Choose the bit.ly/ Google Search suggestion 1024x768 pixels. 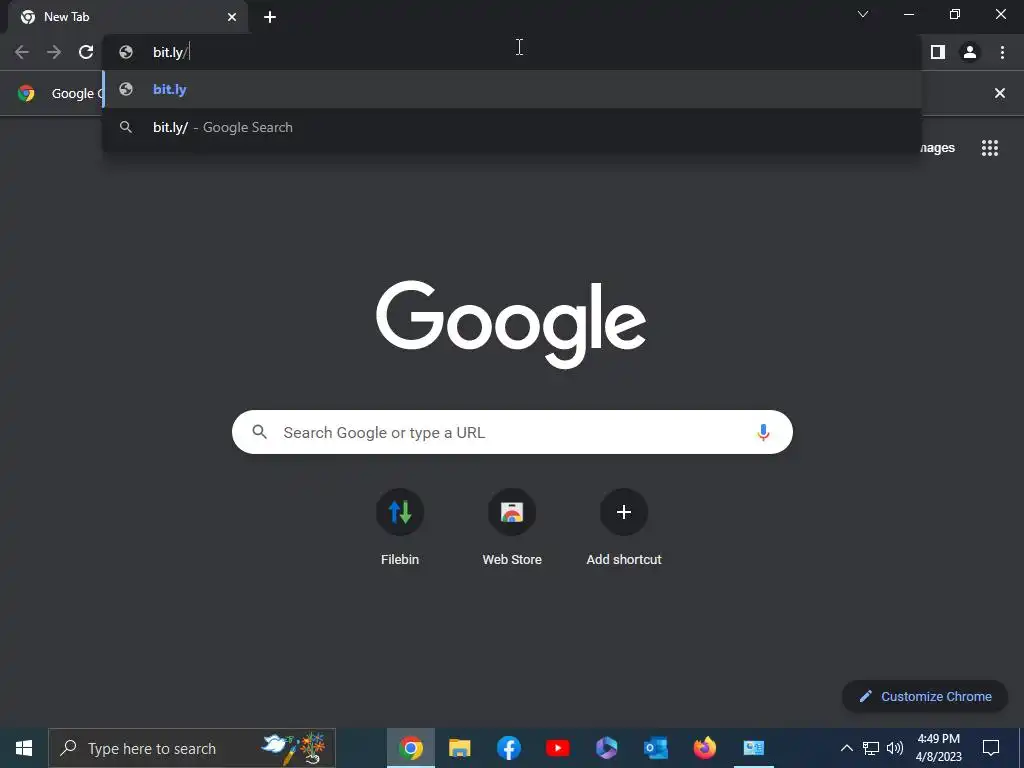tap(512, 127)
